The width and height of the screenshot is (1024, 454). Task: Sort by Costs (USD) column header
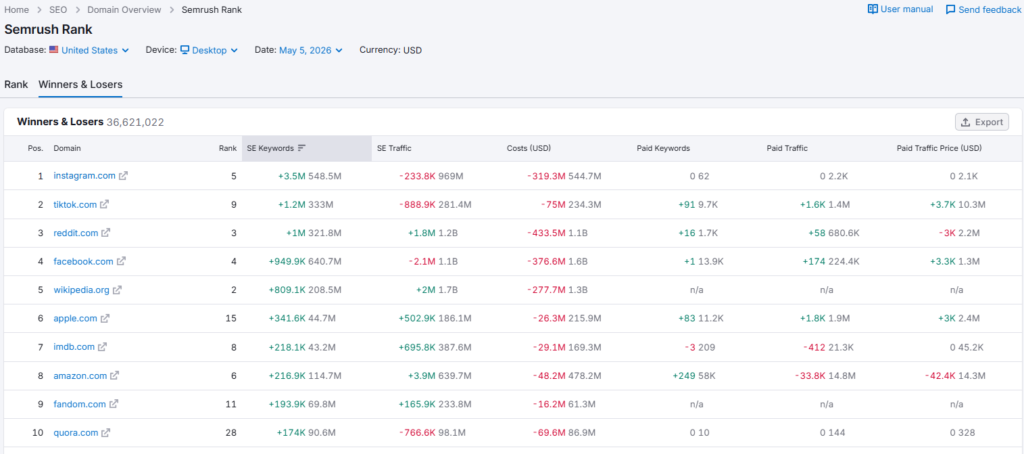click(x=529, y=148)
